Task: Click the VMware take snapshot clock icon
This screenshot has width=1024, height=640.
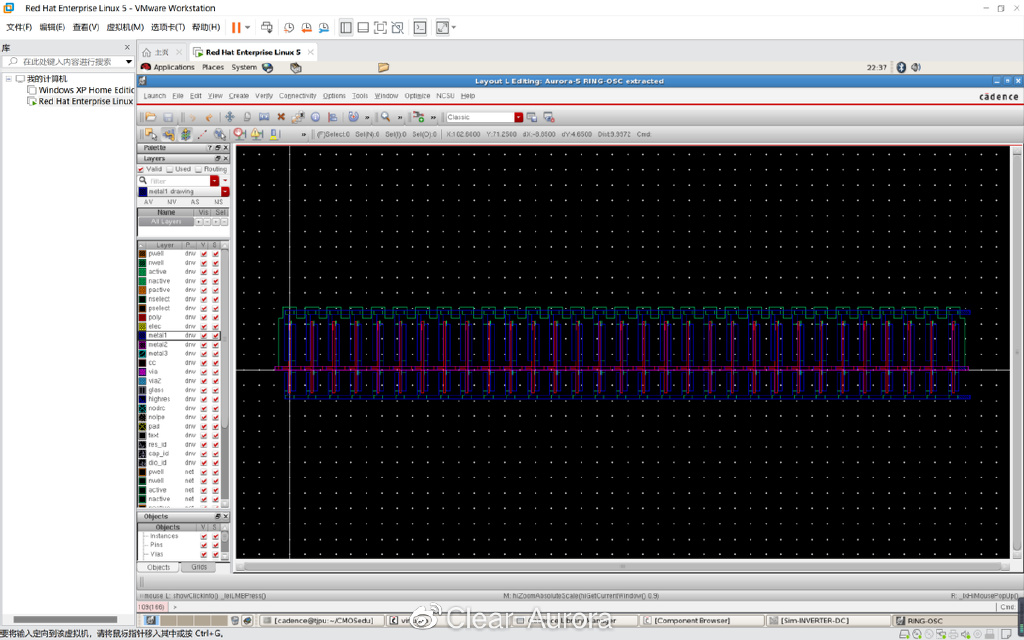Action: pyautogui.click(x=289, y=27)
